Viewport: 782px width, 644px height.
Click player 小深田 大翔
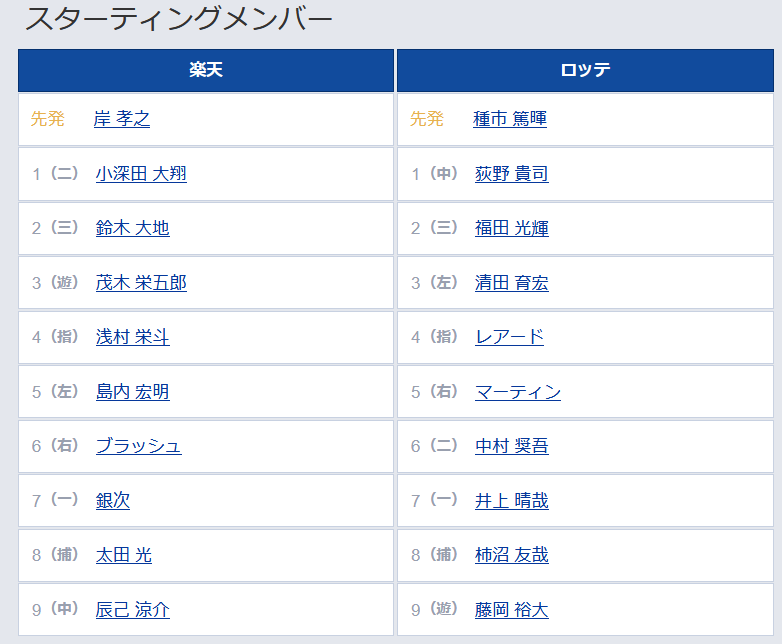coord(140,174)
